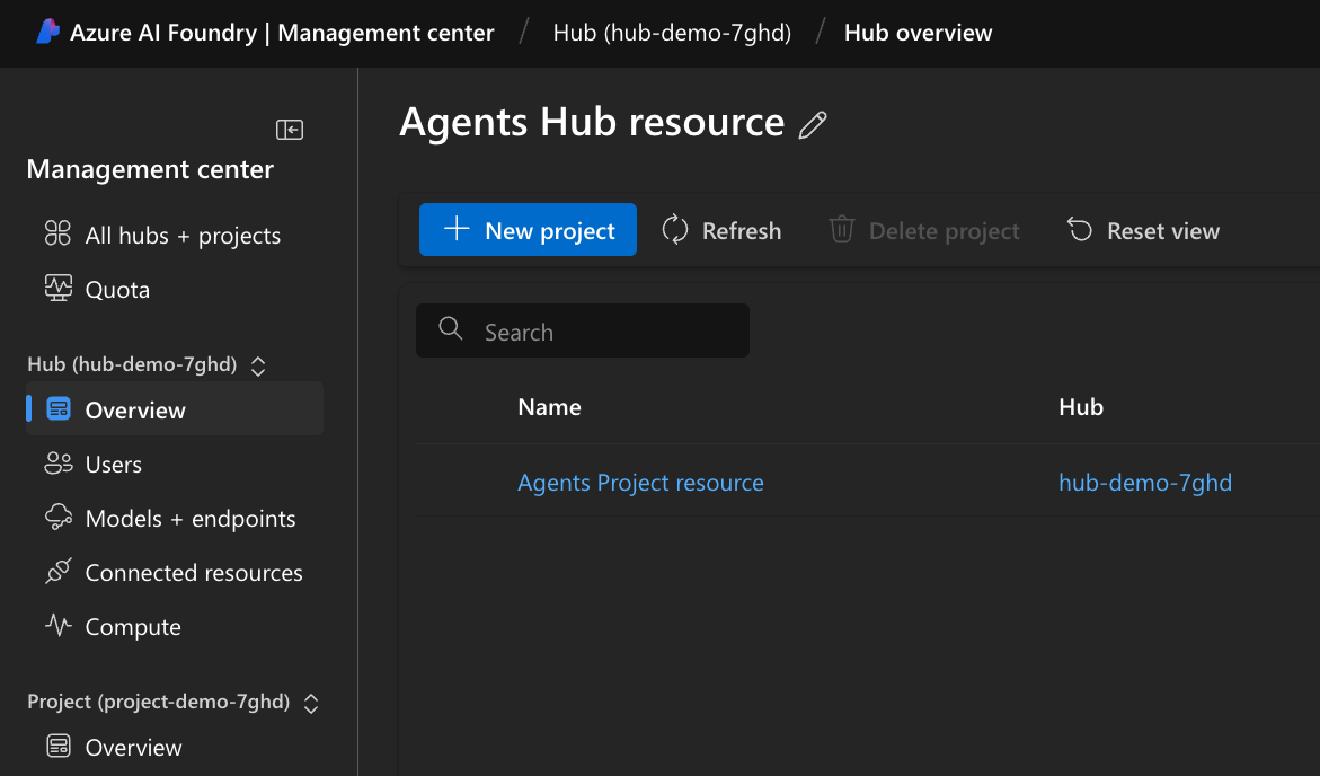The image size is (1320, 776).
Task: Open the Agents Project resource link
Action: (640, 482)
